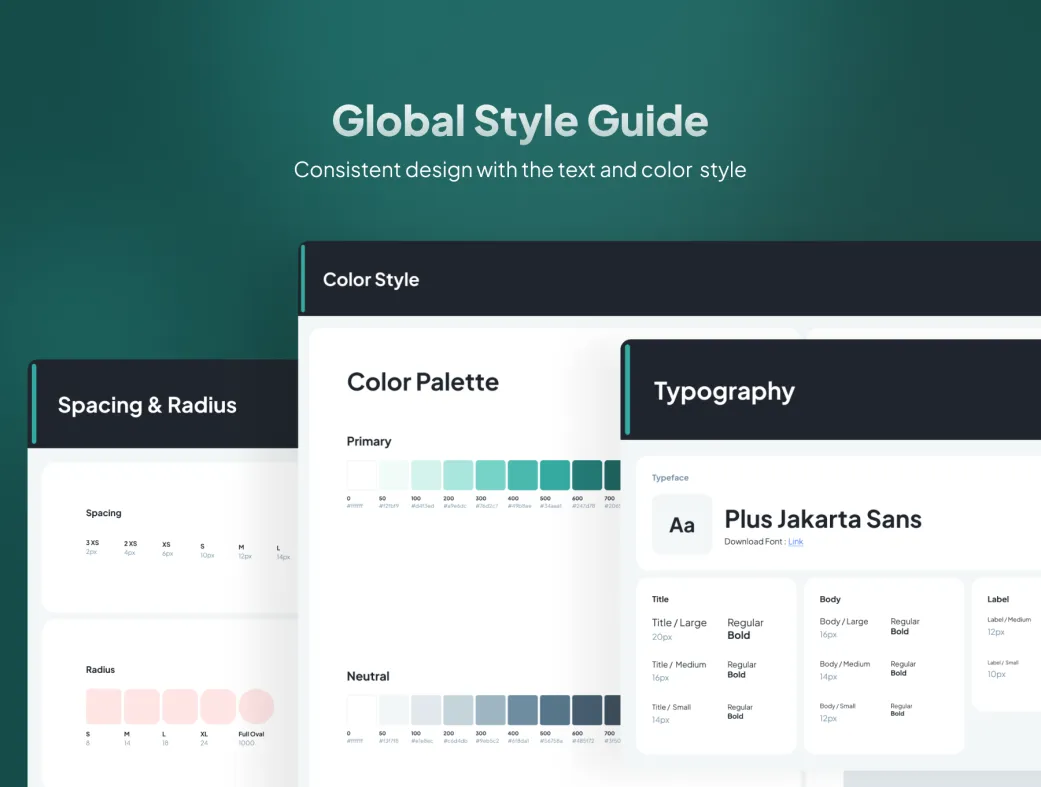Select the L radius square
1041x787 pixels.
(180, 706)
